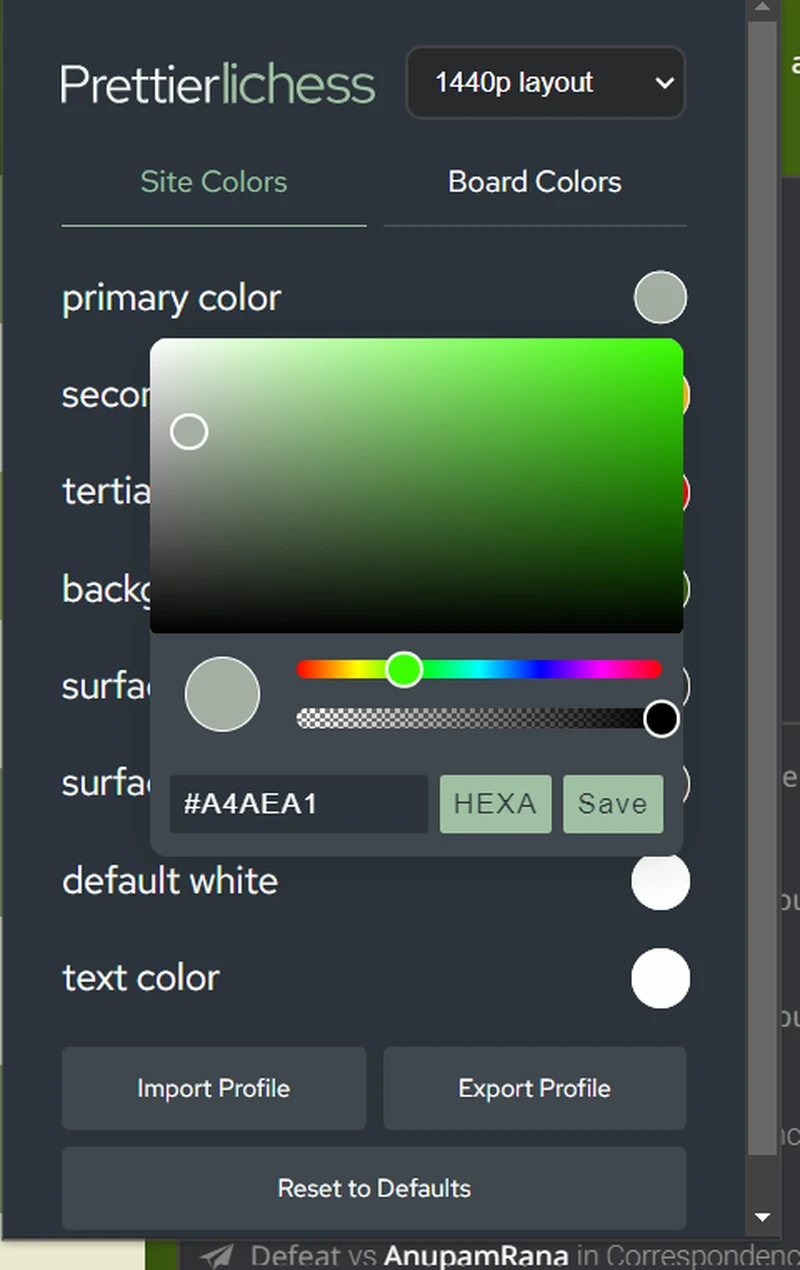Click the default white color swatch
This screenshot has width=800, height=1270.
pos(660,881)
